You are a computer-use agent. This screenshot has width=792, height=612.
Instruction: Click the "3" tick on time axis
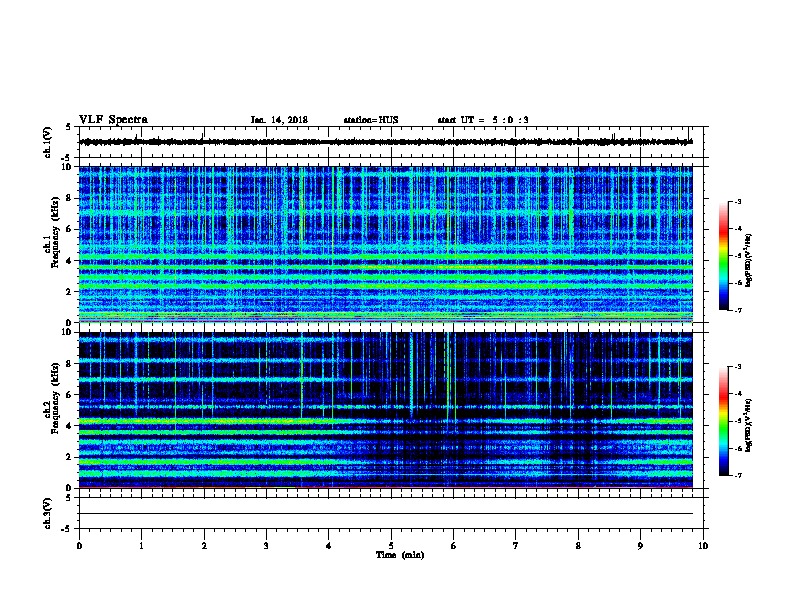266,546
